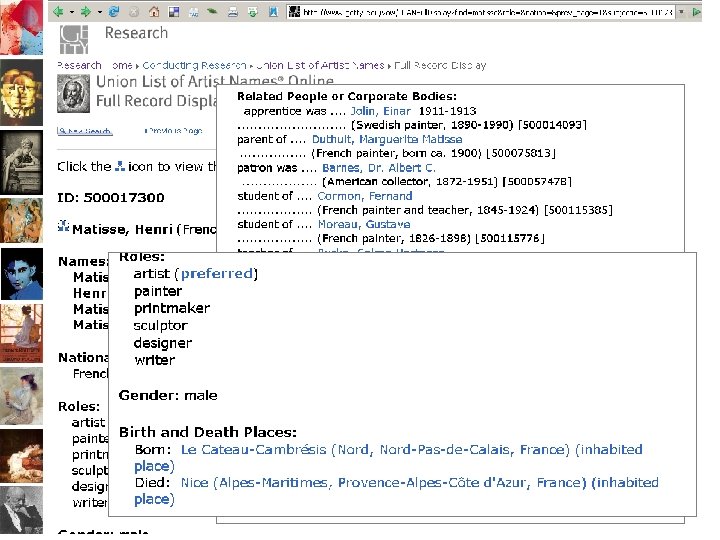This screenshot has width=720, height=540.
Task: Click the browser Forward arrow
Action: [85, 11]
